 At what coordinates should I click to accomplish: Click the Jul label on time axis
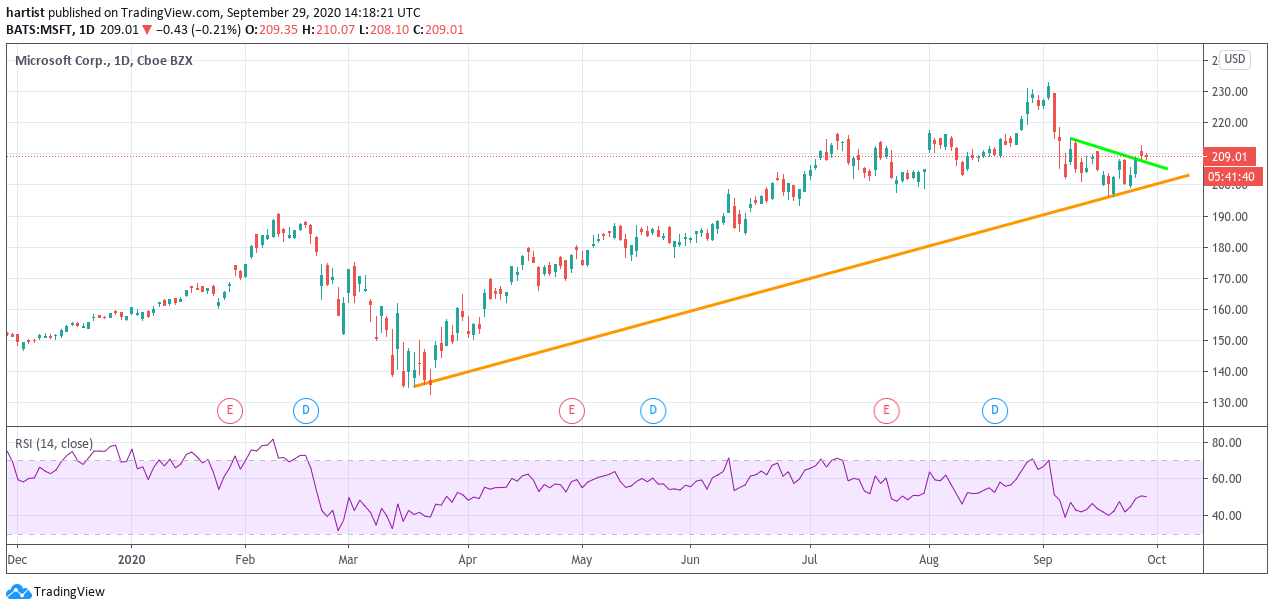pos(811,560)
